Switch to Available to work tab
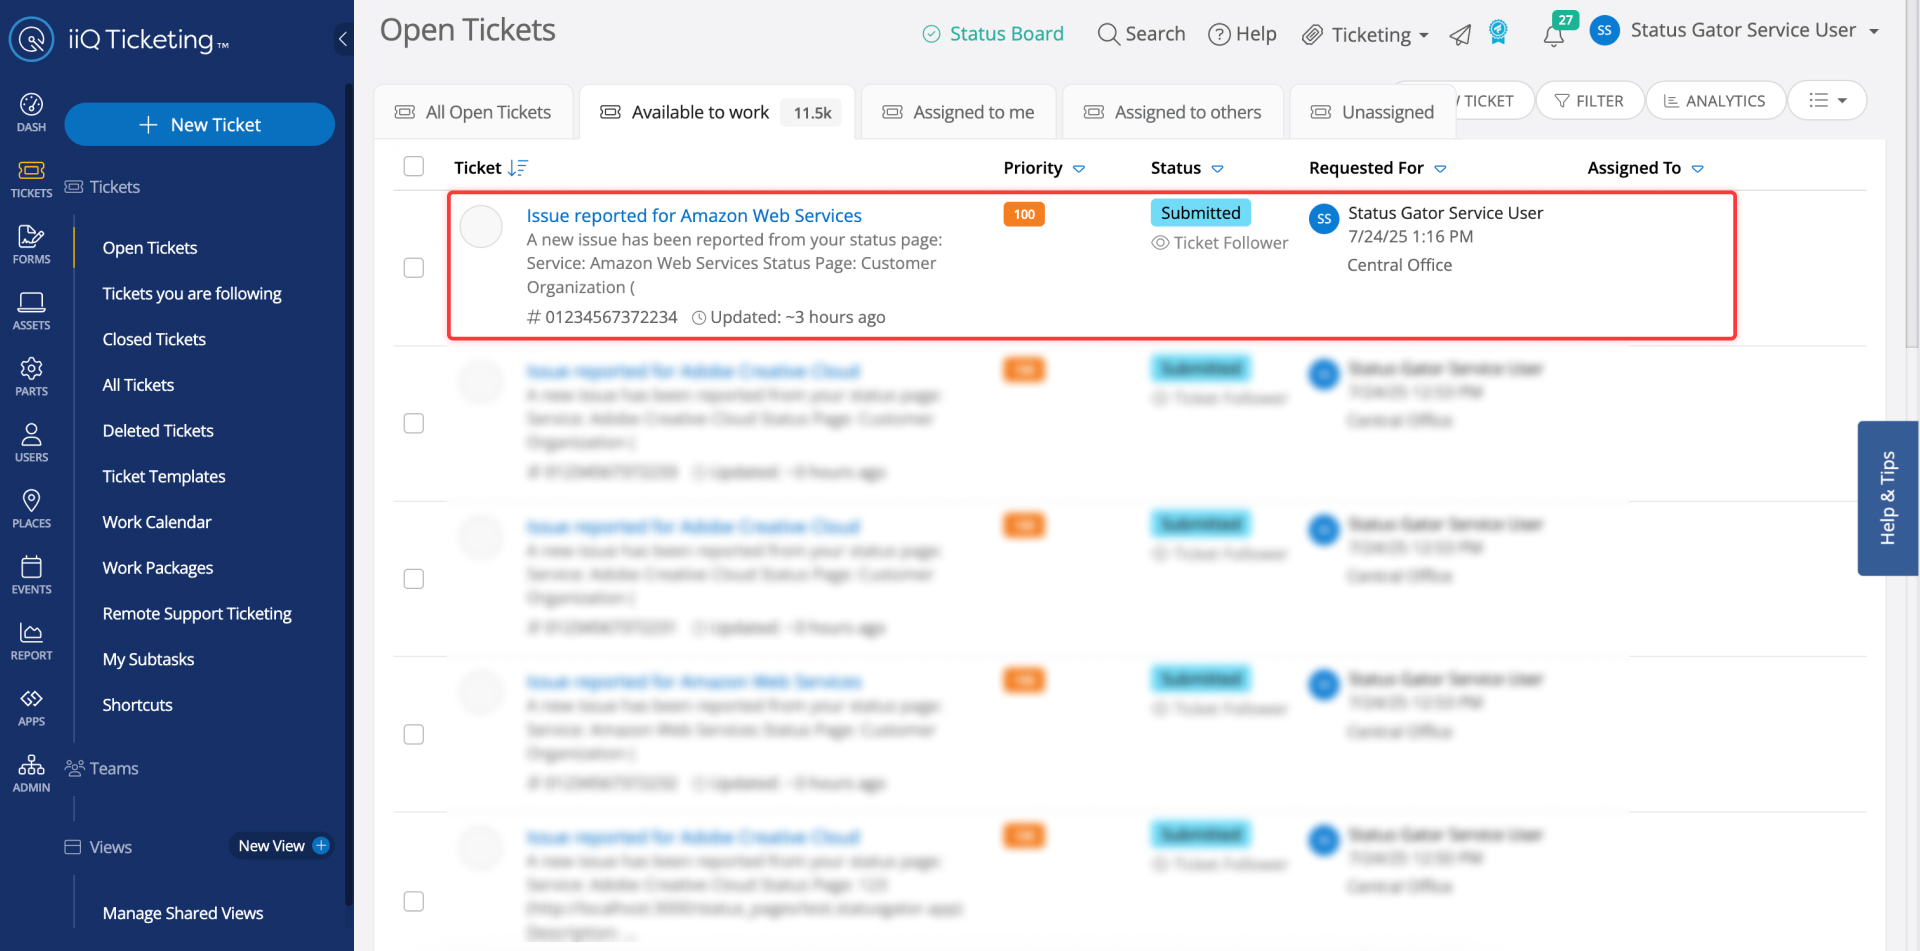 [717, 112]
